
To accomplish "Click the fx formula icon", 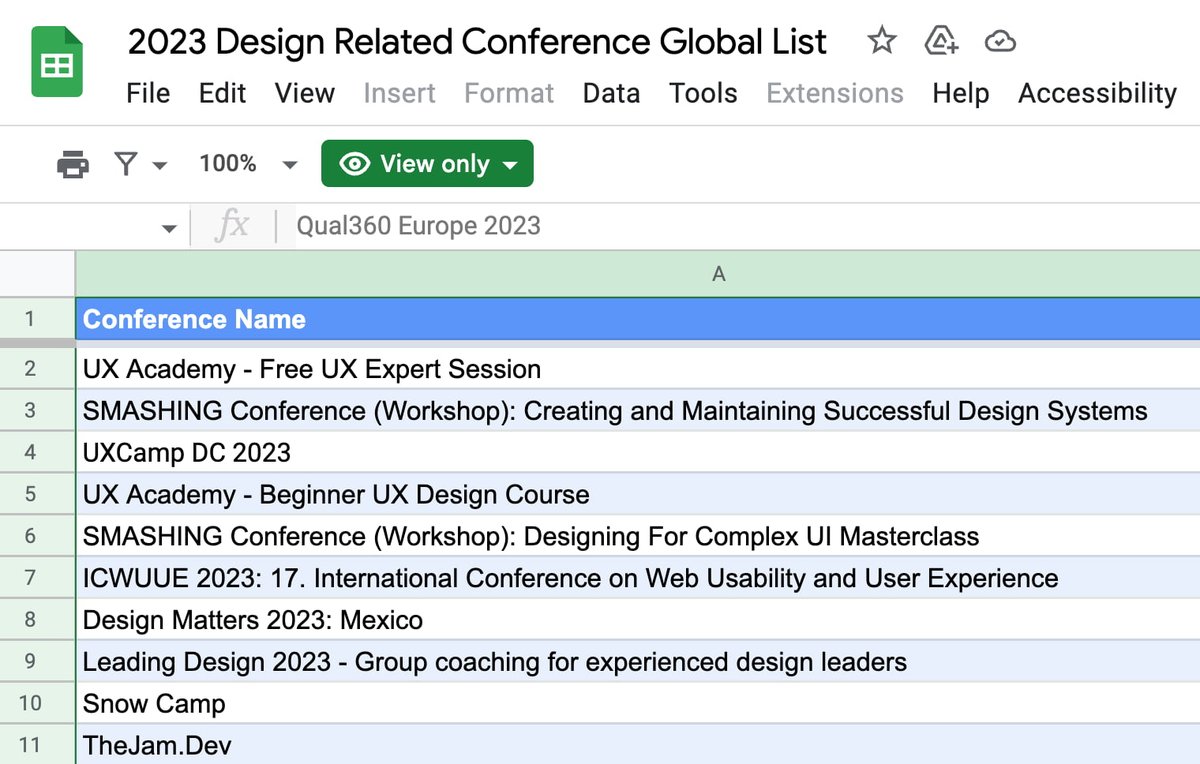I will point(232,226).
